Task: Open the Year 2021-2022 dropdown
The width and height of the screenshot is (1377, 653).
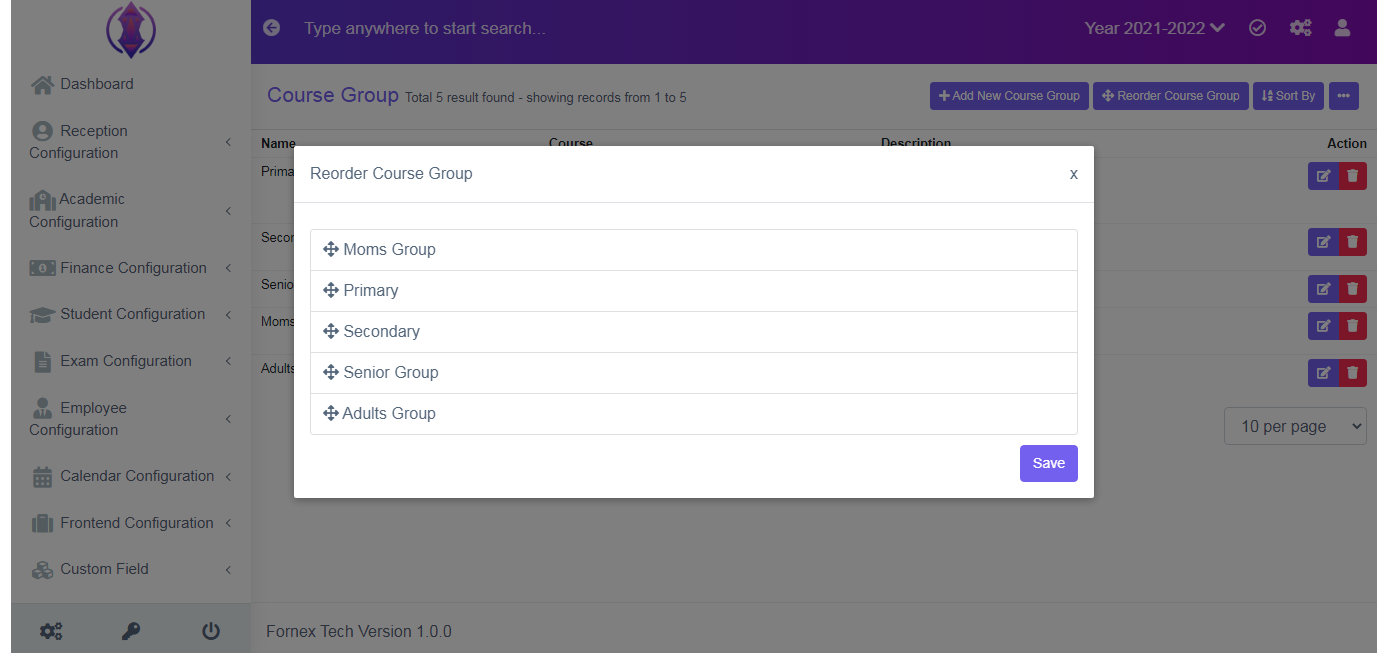Action: [x=1155, y=28]
